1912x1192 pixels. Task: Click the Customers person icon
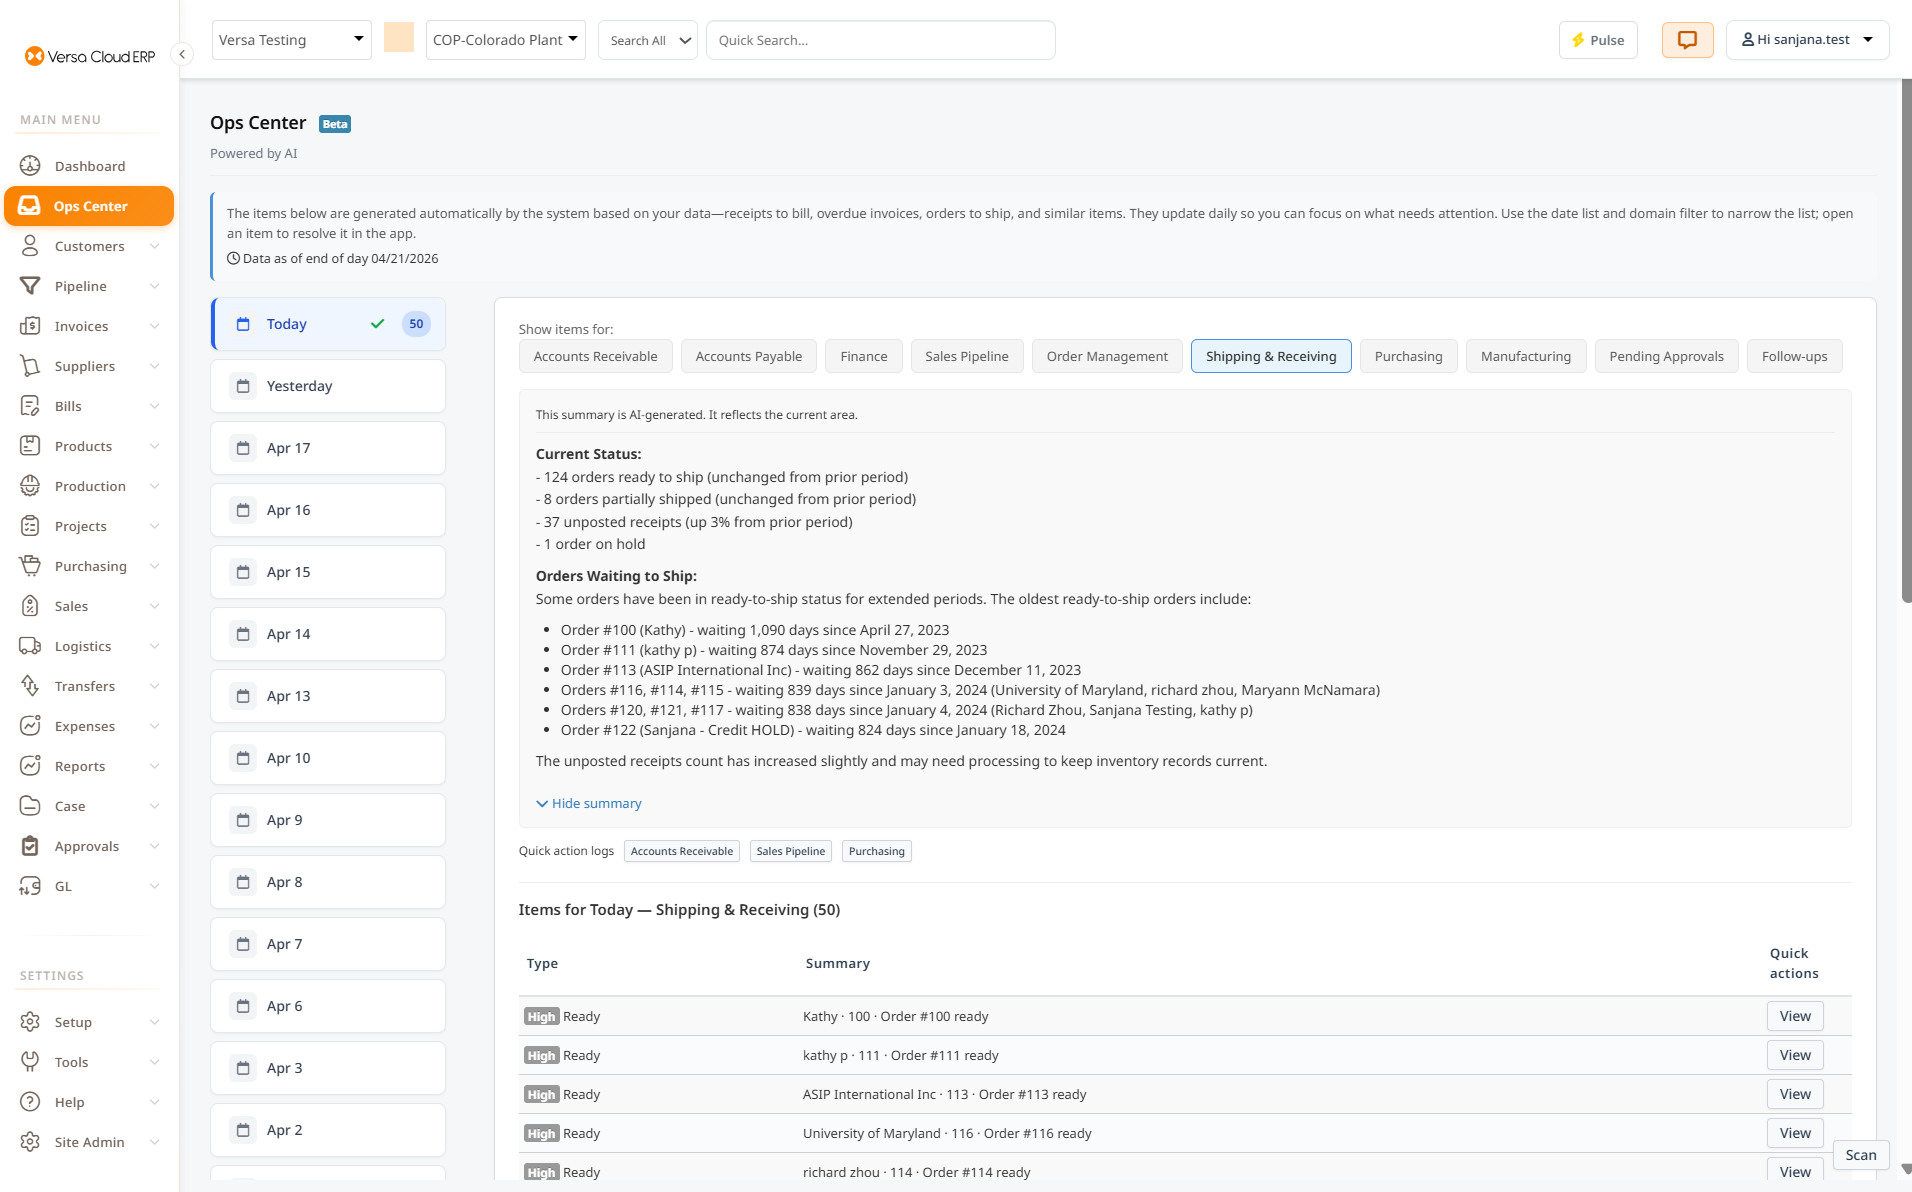pos(30,246)
